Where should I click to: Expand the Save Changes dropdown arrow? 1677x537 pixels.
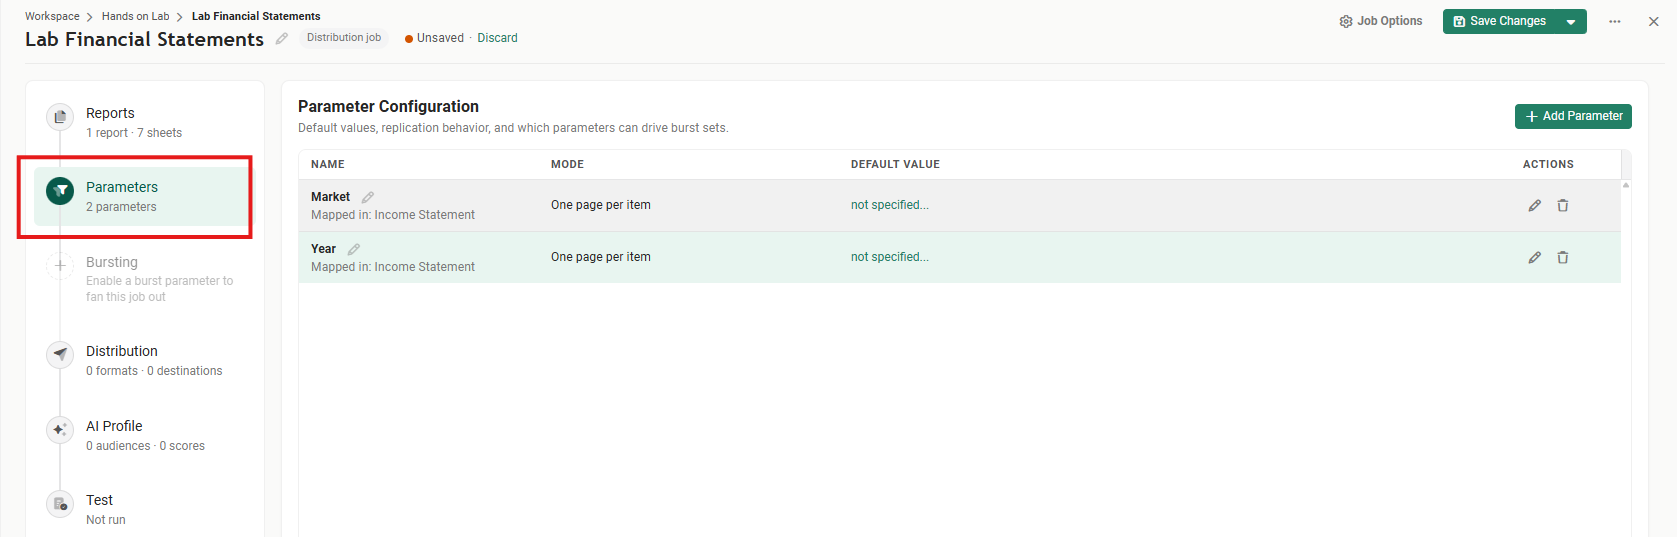[1571, 21]
